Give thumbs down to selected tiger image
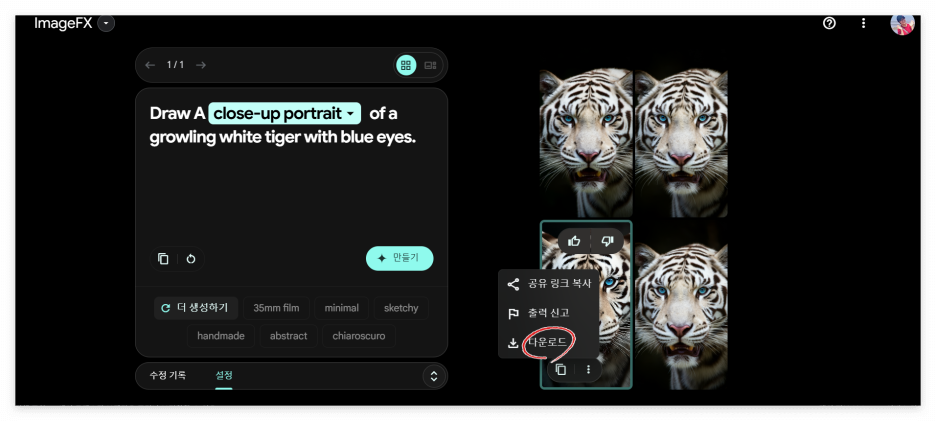The image size is (936, 421). point(608,241)
